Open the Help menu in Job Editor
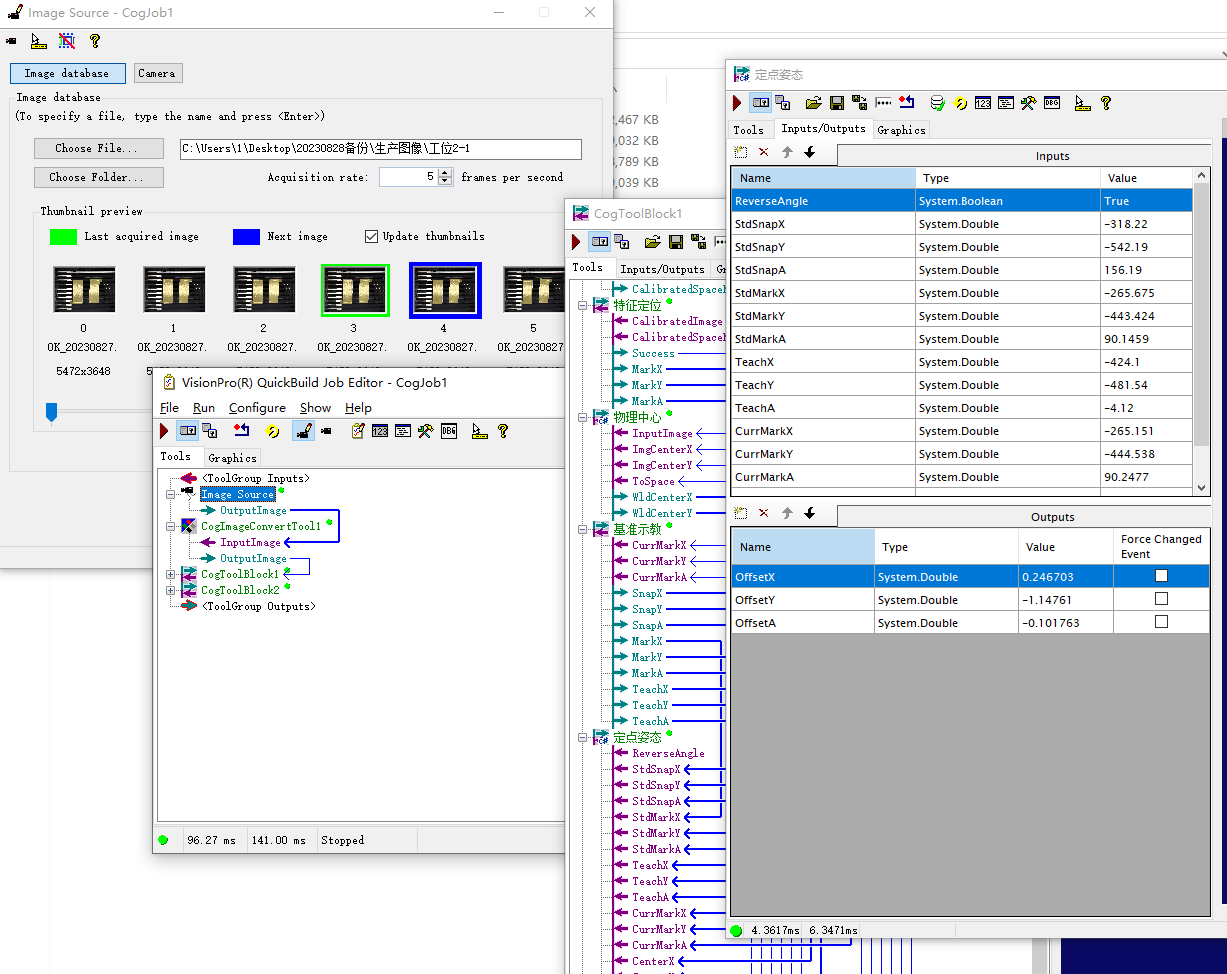The width and height of the screenshot is (1227, 974). pyautogui.click(x=358, y=408)
